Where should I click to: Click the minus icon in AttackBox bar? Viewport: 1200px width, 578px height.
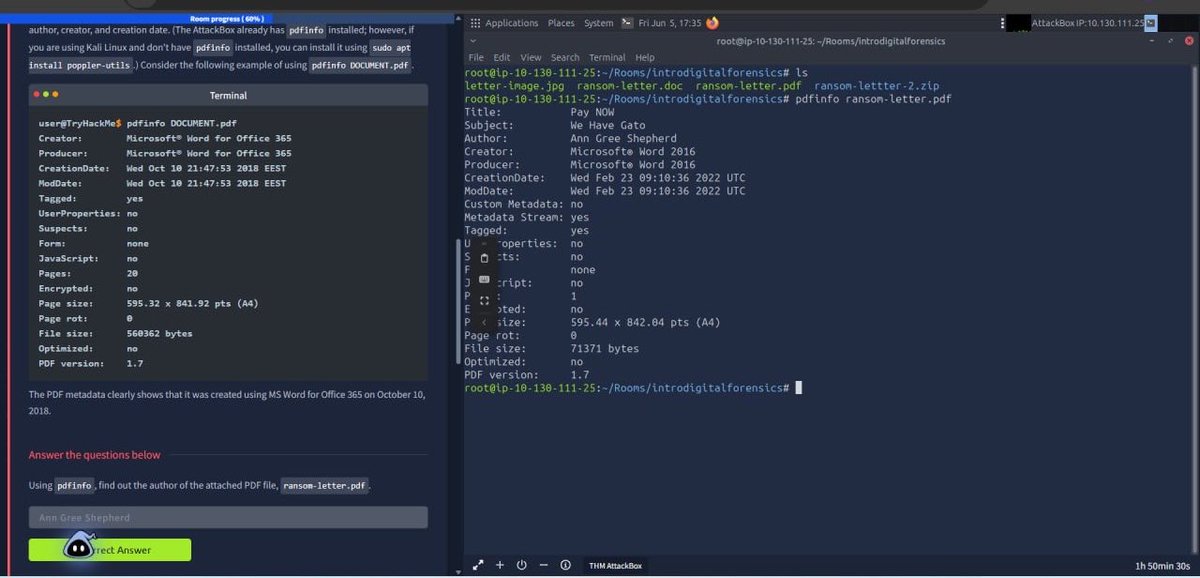(x=543, y=565)
